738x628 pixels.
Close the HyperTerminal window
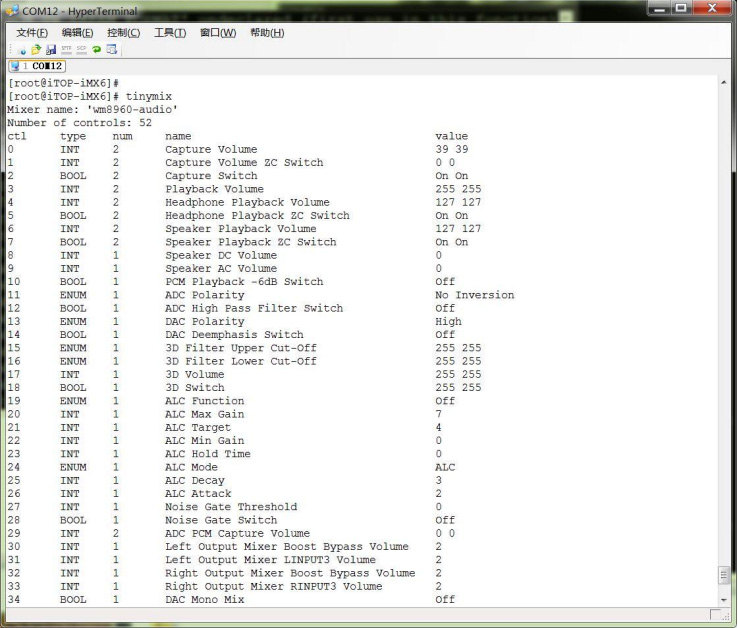pos(712,8)
